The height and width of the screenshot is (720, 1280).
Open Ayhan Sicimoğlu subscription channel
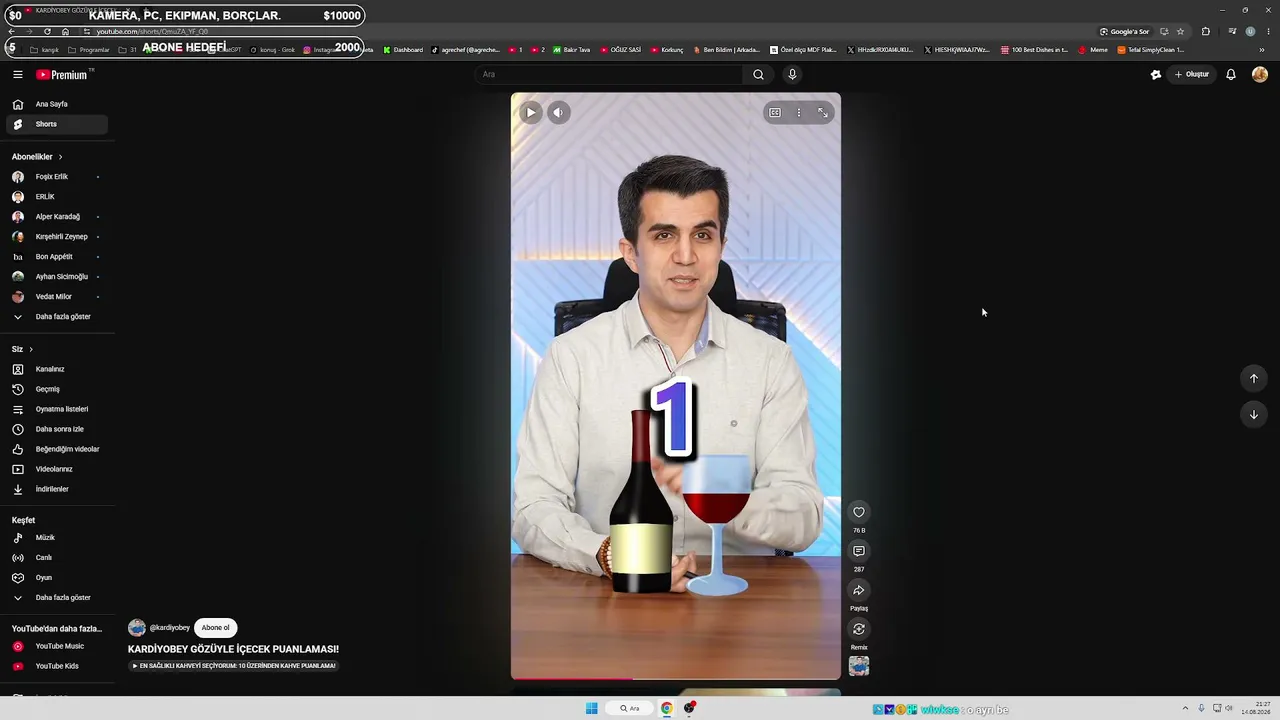pos(56,277)
